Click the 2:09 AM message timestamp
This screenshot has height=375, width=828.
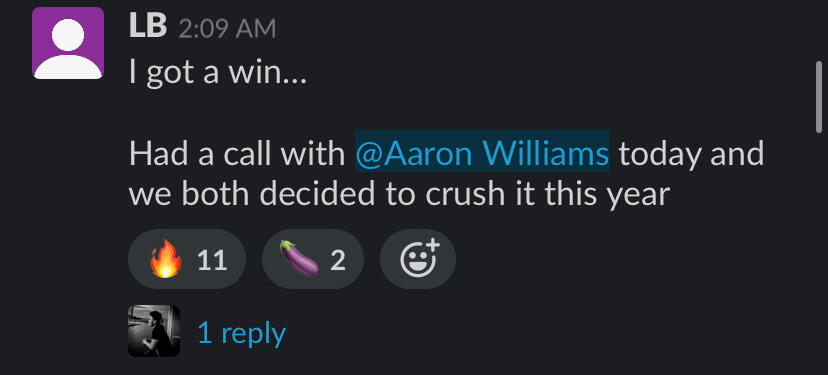click(x=227, y=29)
